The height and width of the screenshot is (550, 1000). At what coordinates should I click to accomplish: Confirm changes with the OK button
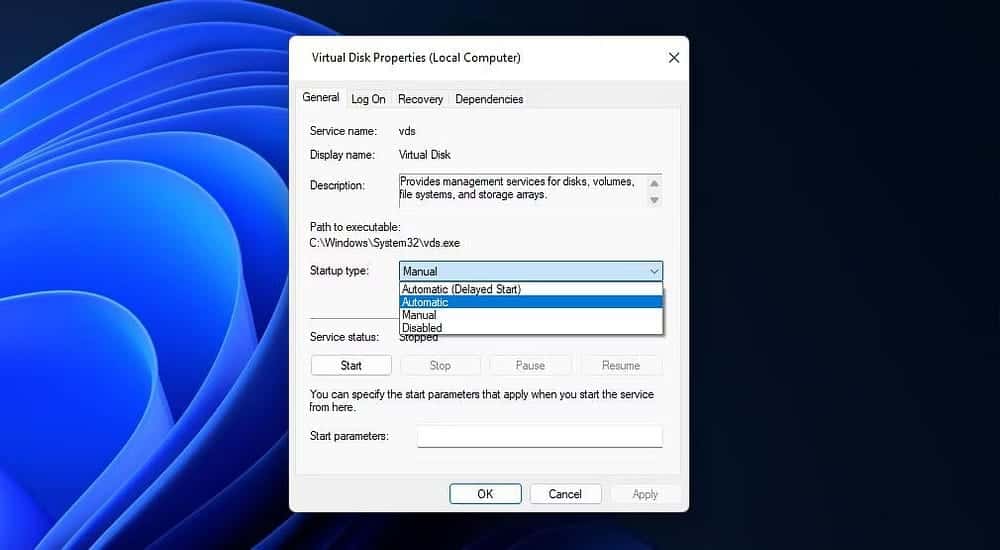pyautogui.click(x=485, y=494)
